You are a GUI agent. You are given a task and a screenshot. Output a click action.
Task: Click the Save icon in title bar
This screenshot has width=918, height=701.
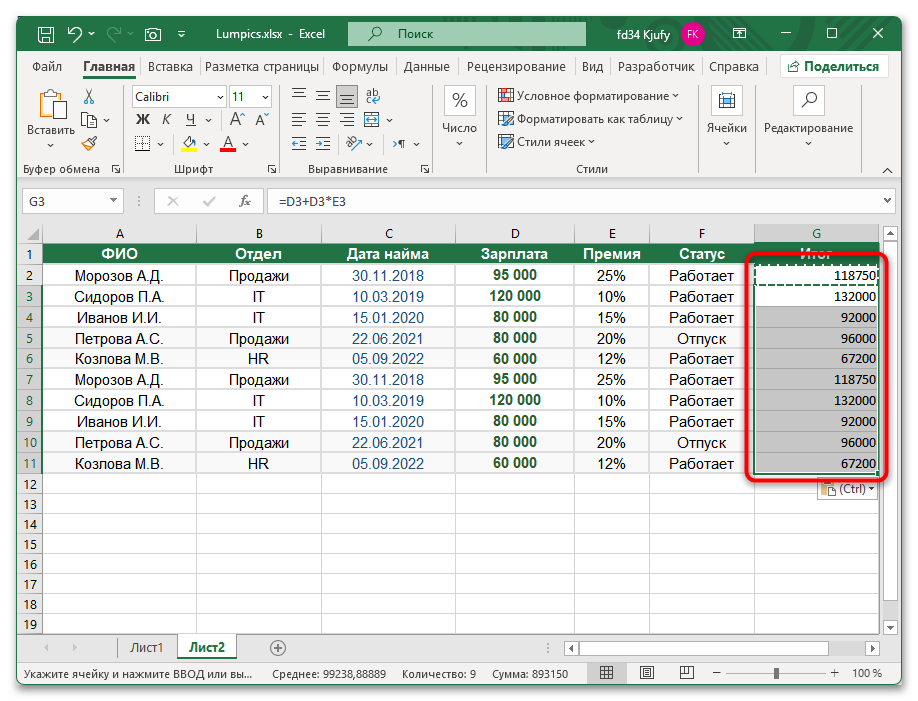[x=46, y=34]
